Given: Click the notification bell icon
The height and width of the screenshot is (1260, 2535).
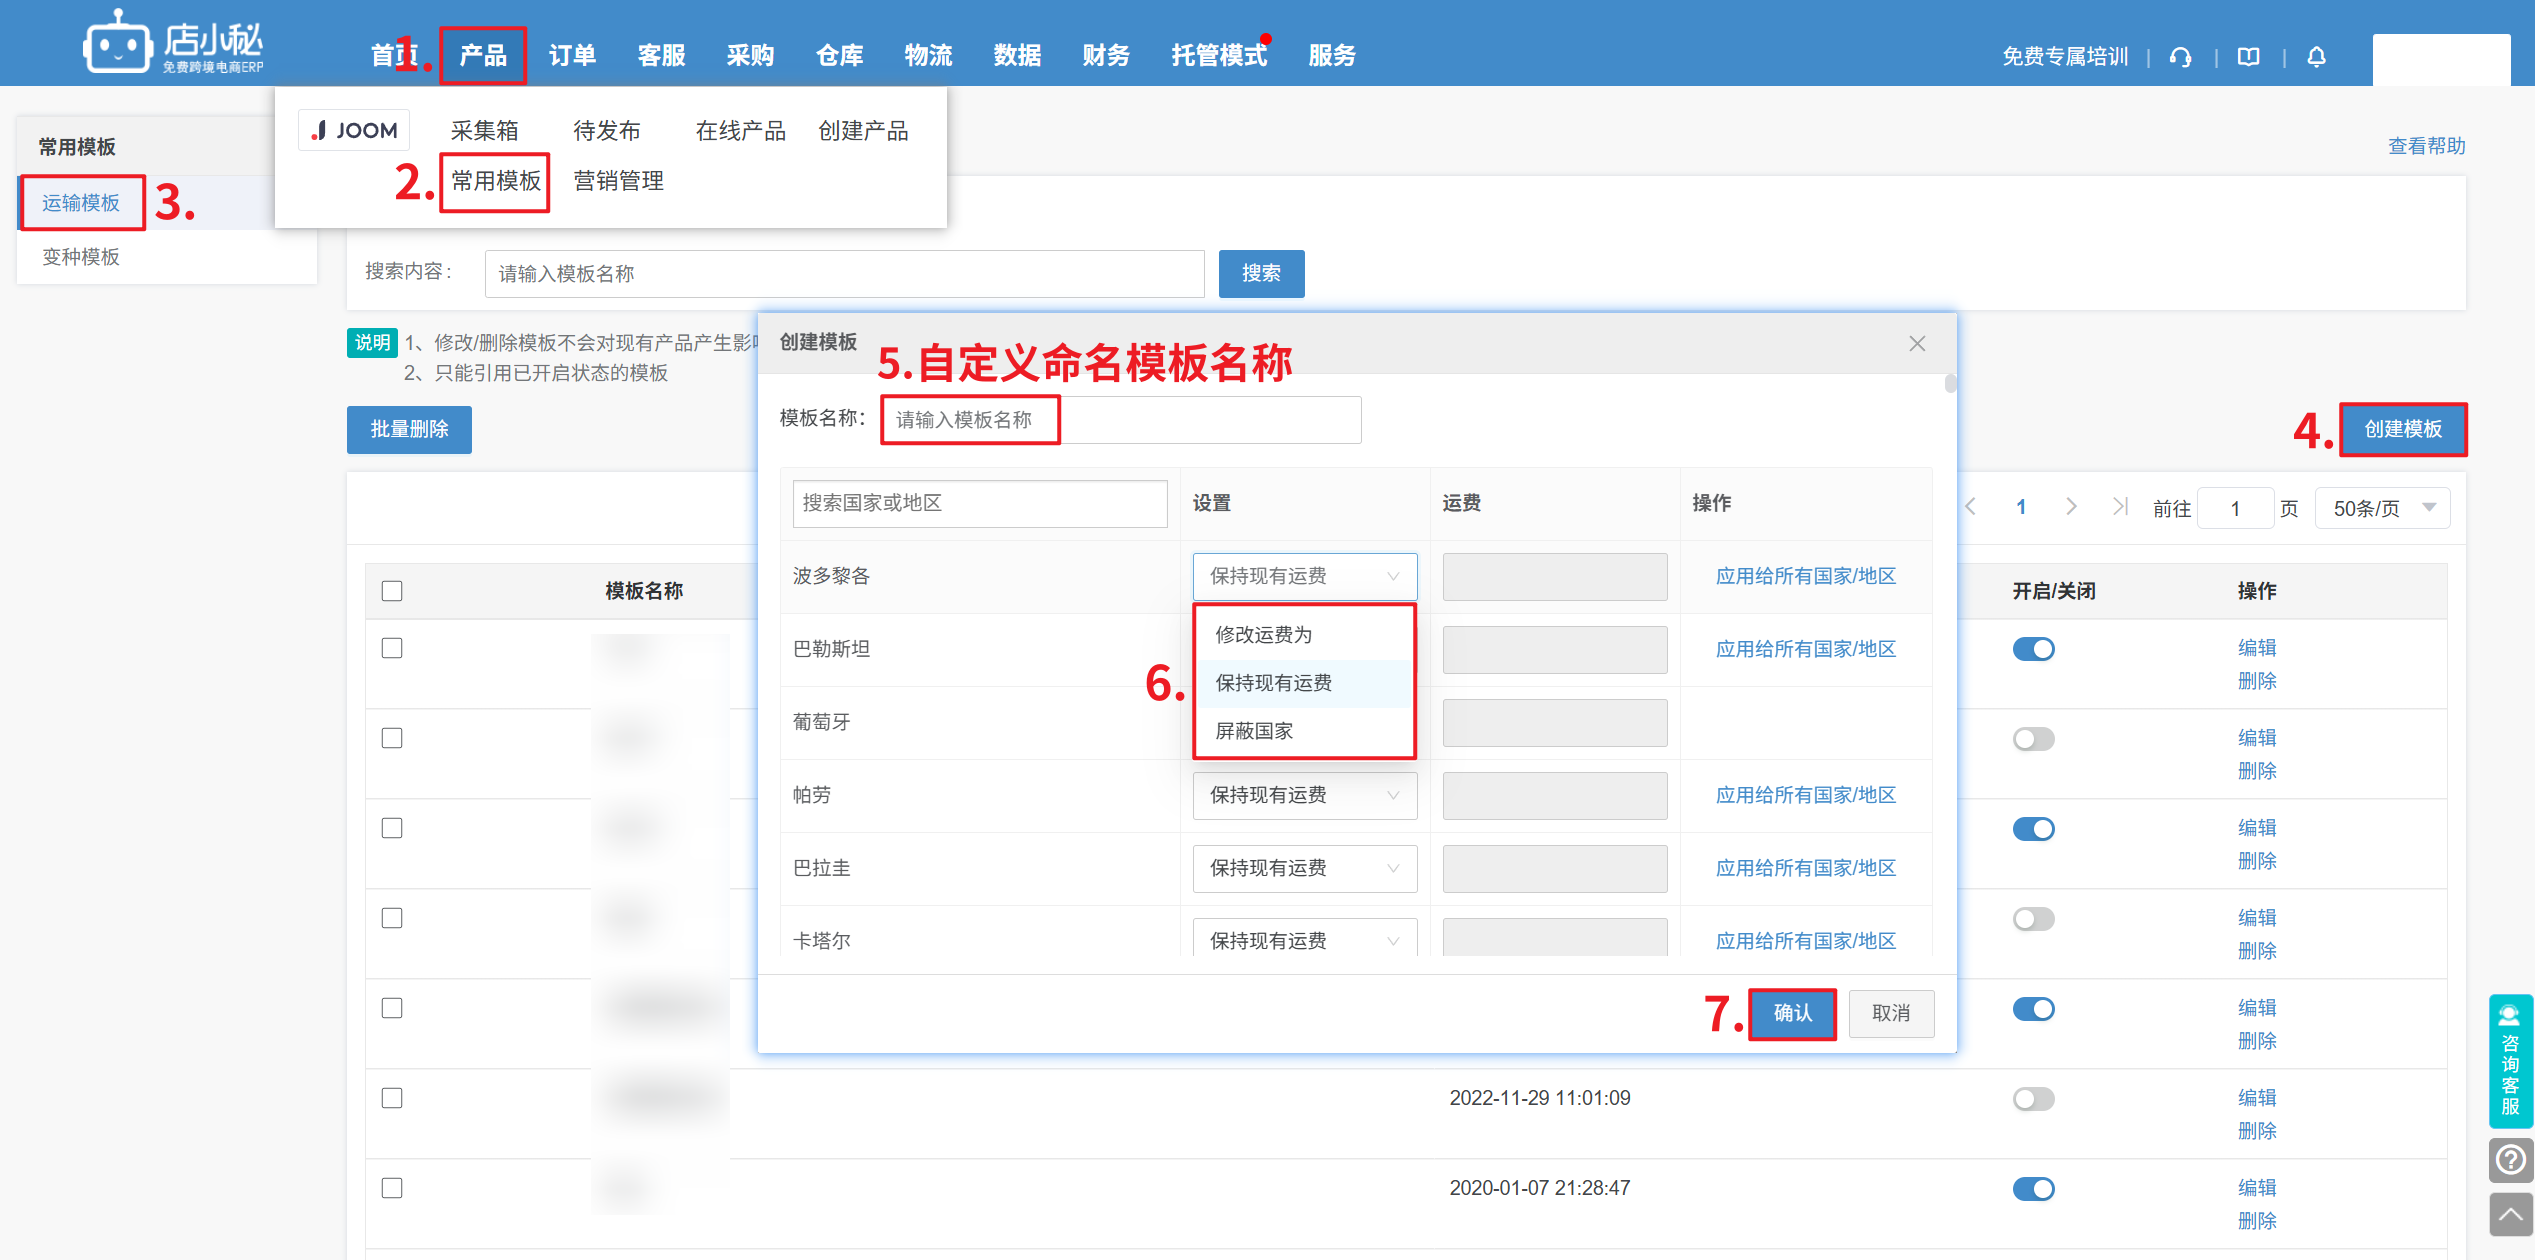Looking at the screenshot, I should 2316,57.
